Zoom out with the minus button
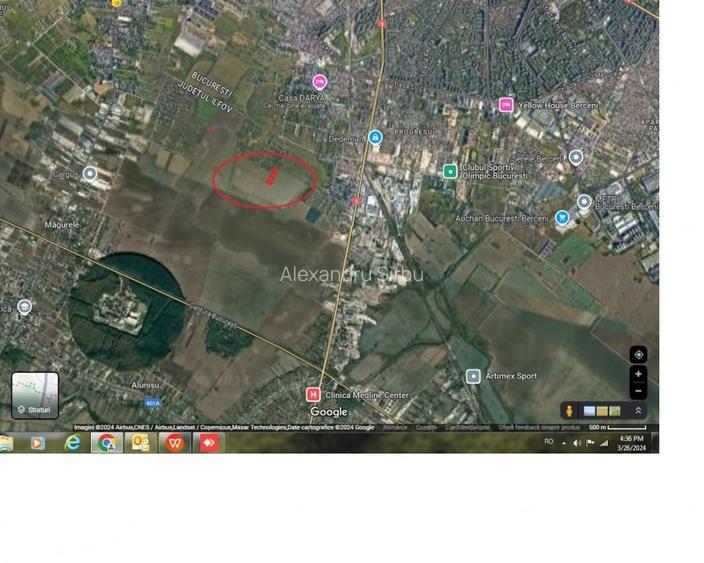This screenshot has width=704, height=563. coord(638,391)
